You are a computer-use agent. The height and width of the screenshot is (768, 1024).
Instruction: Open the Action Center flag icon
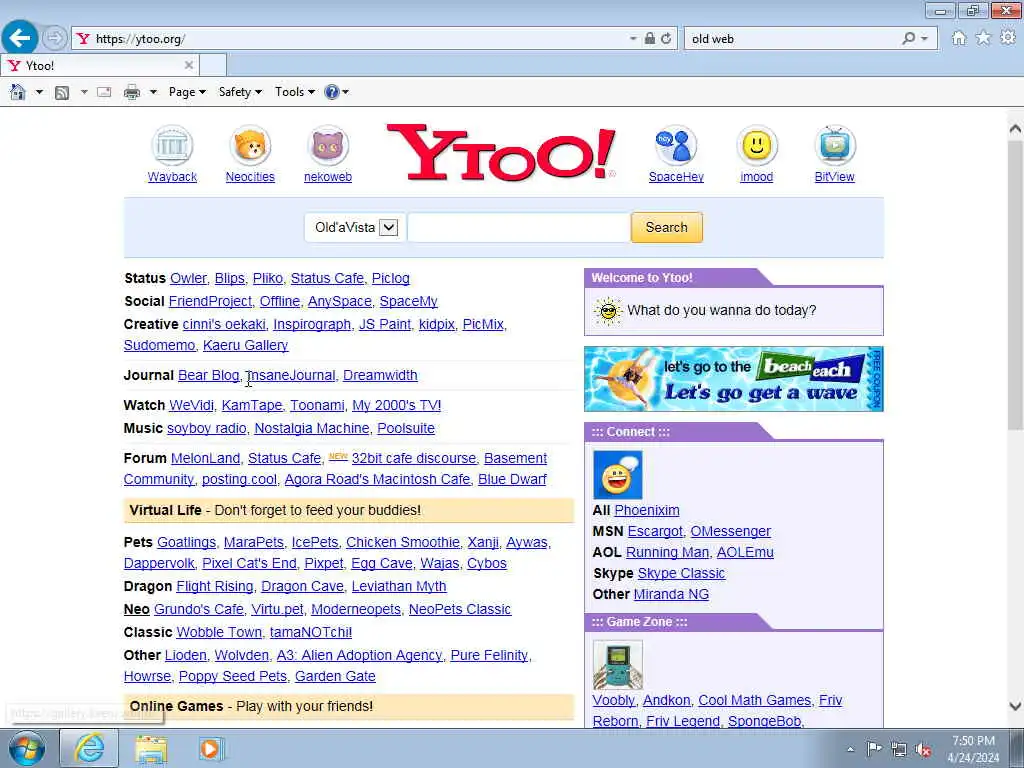pyautogui.click(x=874, y=749)
